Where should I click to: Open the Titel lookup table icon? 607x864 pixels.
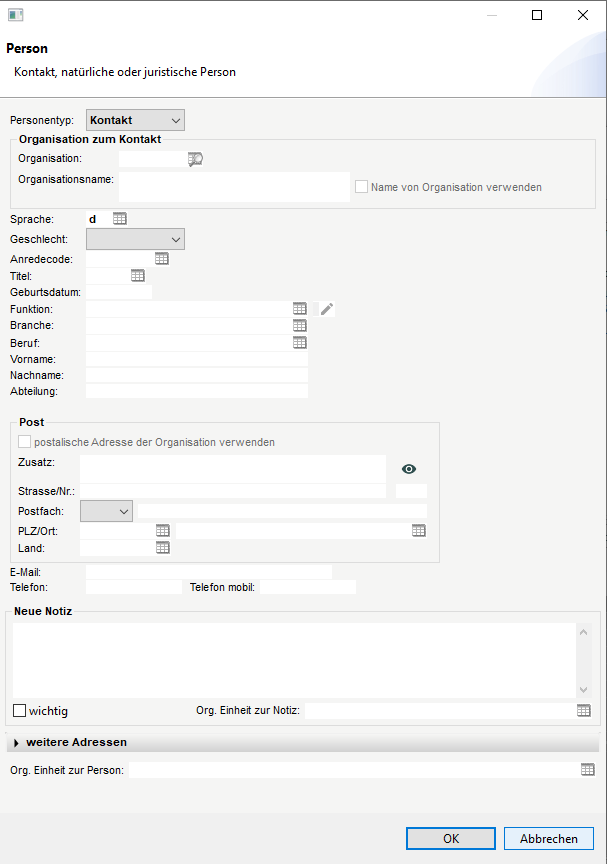[x=138, y=275]
